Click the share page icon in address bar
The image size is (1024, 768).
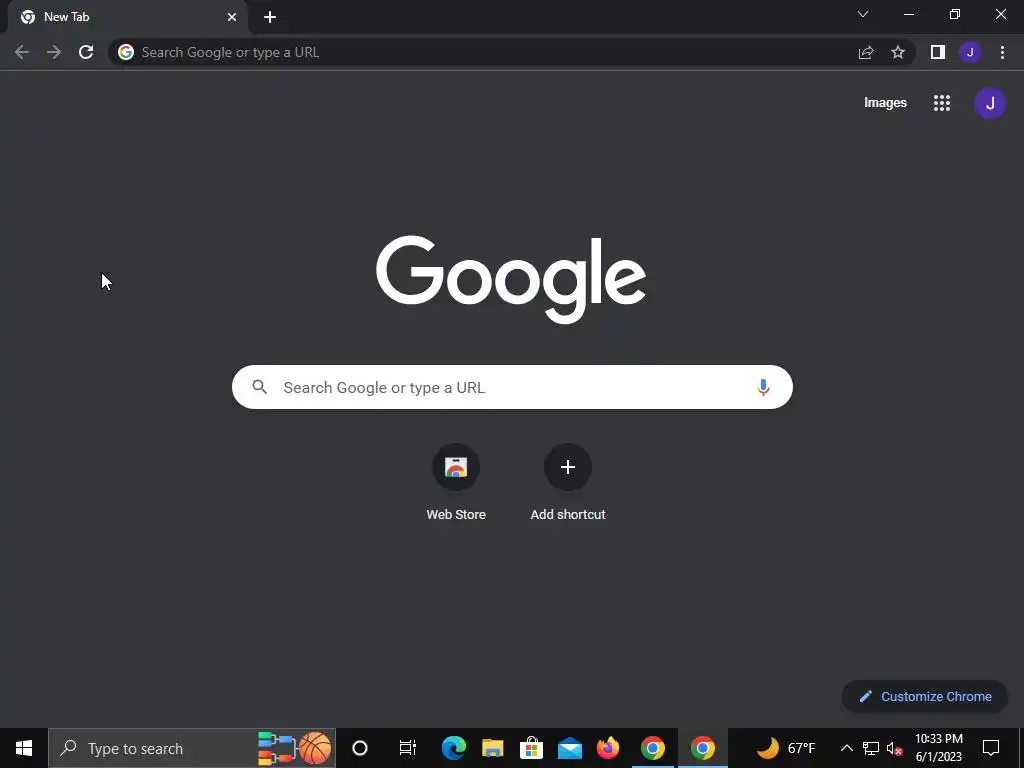(866, 52)
